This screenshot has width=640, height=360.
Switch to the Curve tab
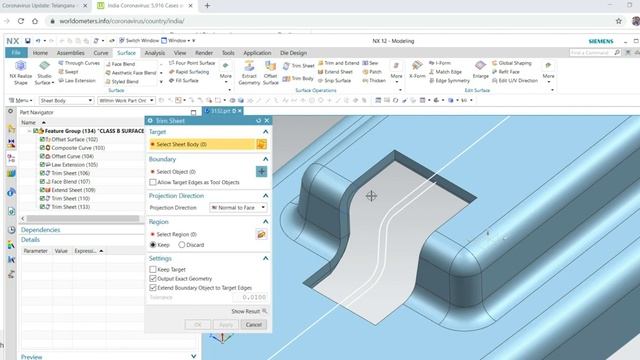pos(101,53)
